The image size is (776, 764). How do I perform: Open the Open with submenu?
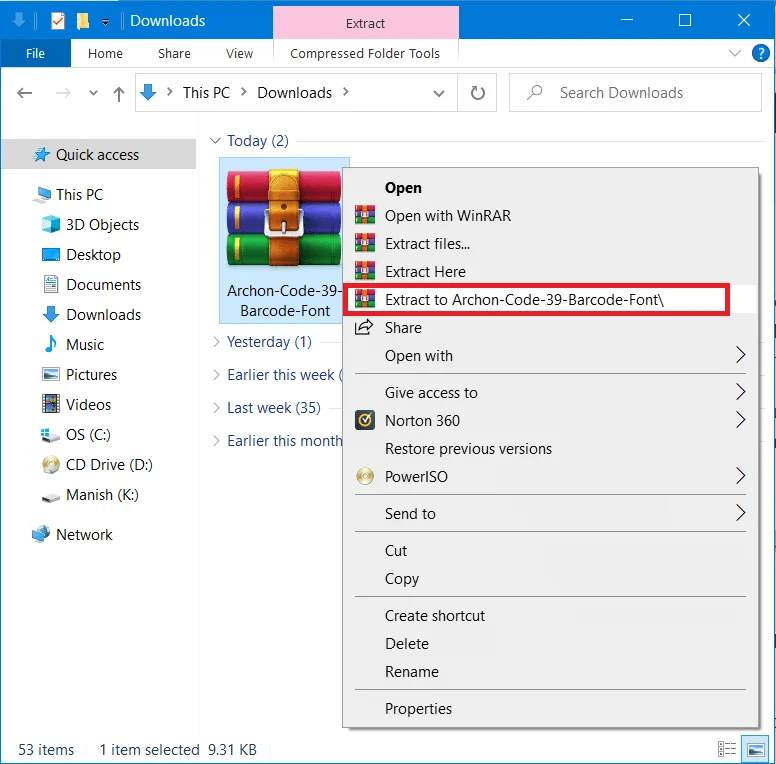[x=550, y=355]
